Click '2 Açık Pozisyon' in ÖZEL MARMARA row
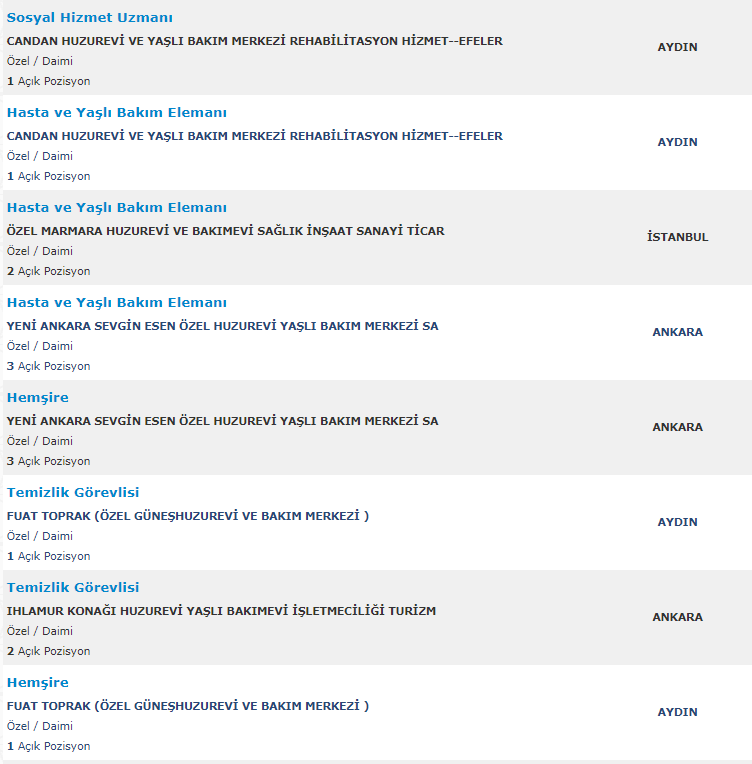The height and width of the screenshot is (764, 752). [48, 271]
